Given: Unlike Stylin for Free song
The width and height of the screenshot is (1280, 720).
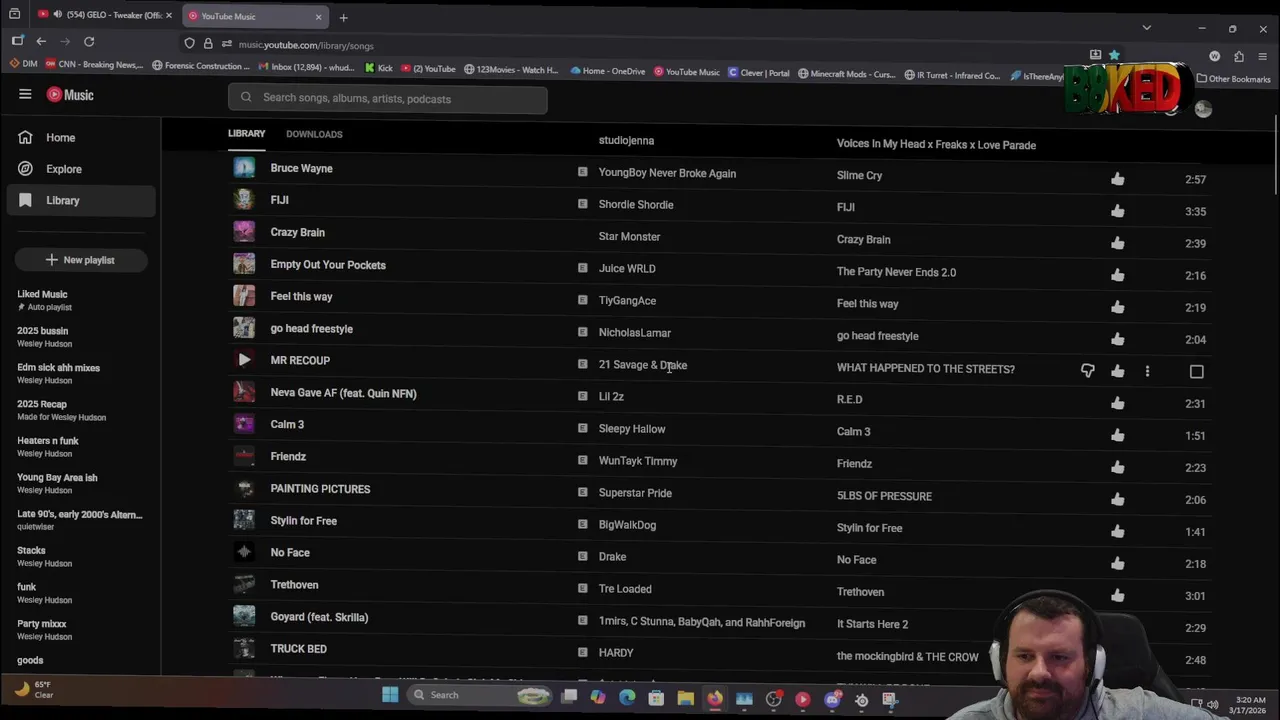Looking at the screenshot, I should [x=1117, y=531].
